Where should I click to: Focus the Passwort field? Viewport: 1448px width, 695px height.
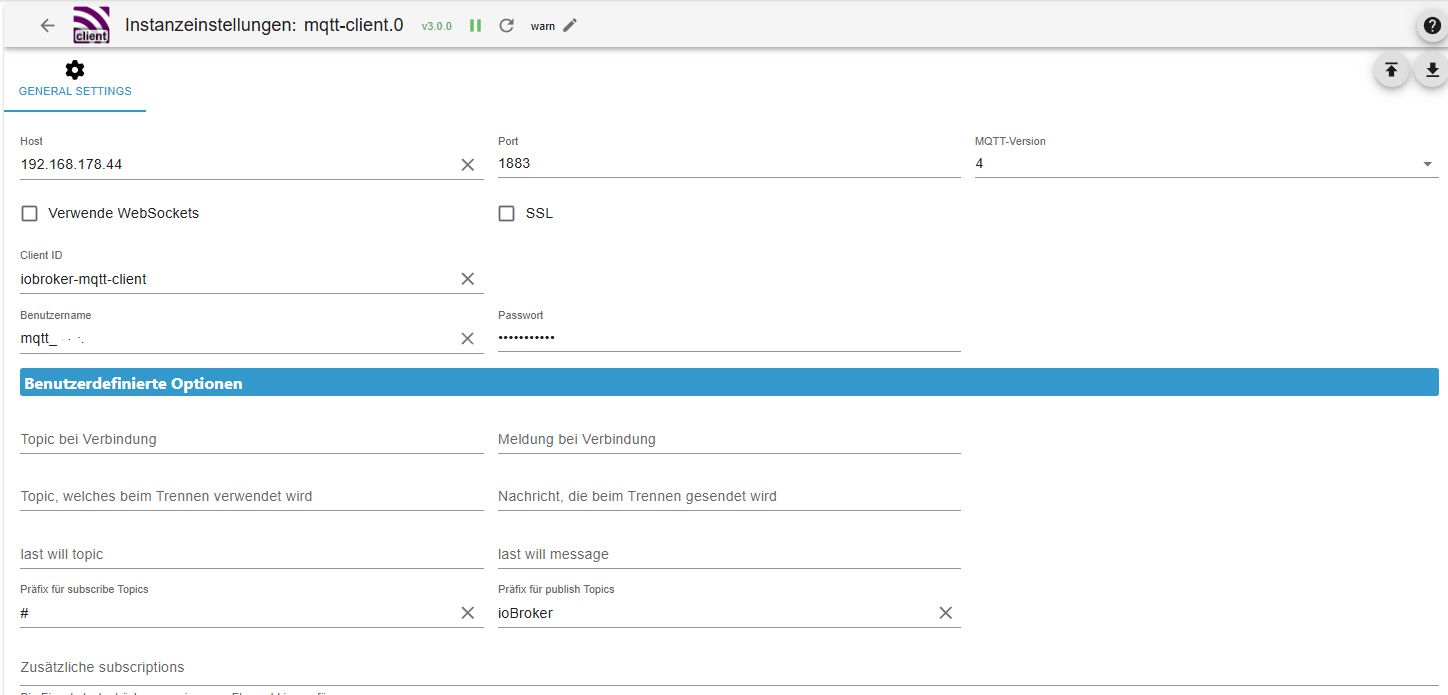(x=728, y=338)
